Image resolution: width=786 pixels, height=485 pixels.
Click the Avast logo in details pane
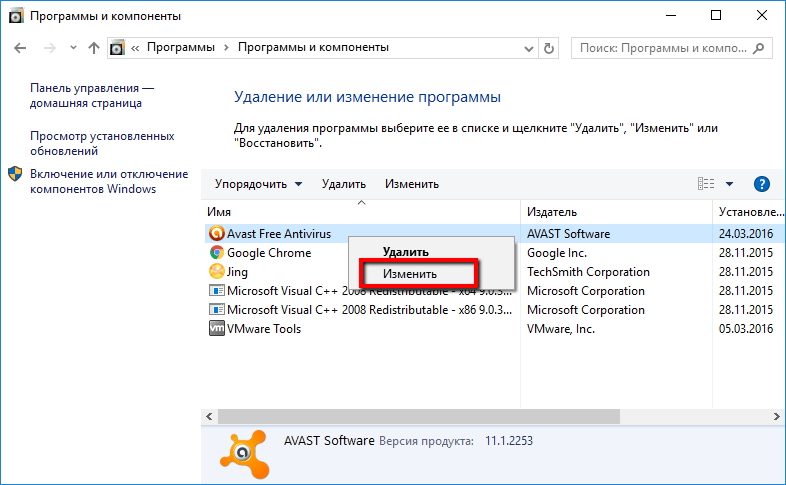pyautogui.click(x=244, y=454)
